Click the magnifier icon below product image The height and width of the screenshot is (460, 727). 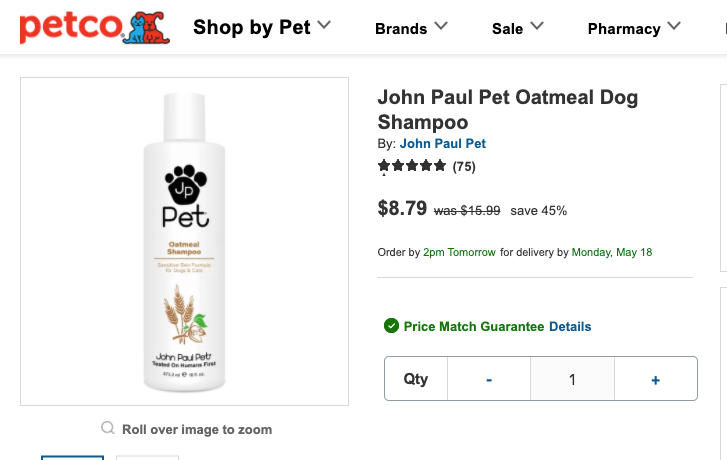108,429
